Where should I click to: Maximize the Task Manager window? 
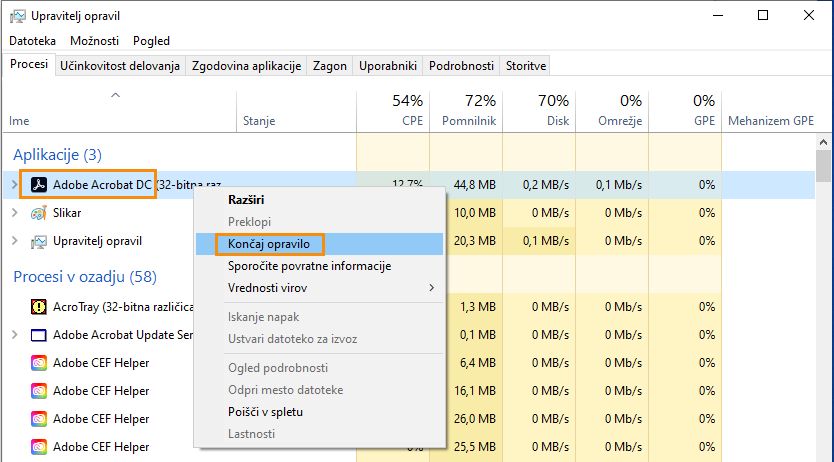[x=763, y=15]
